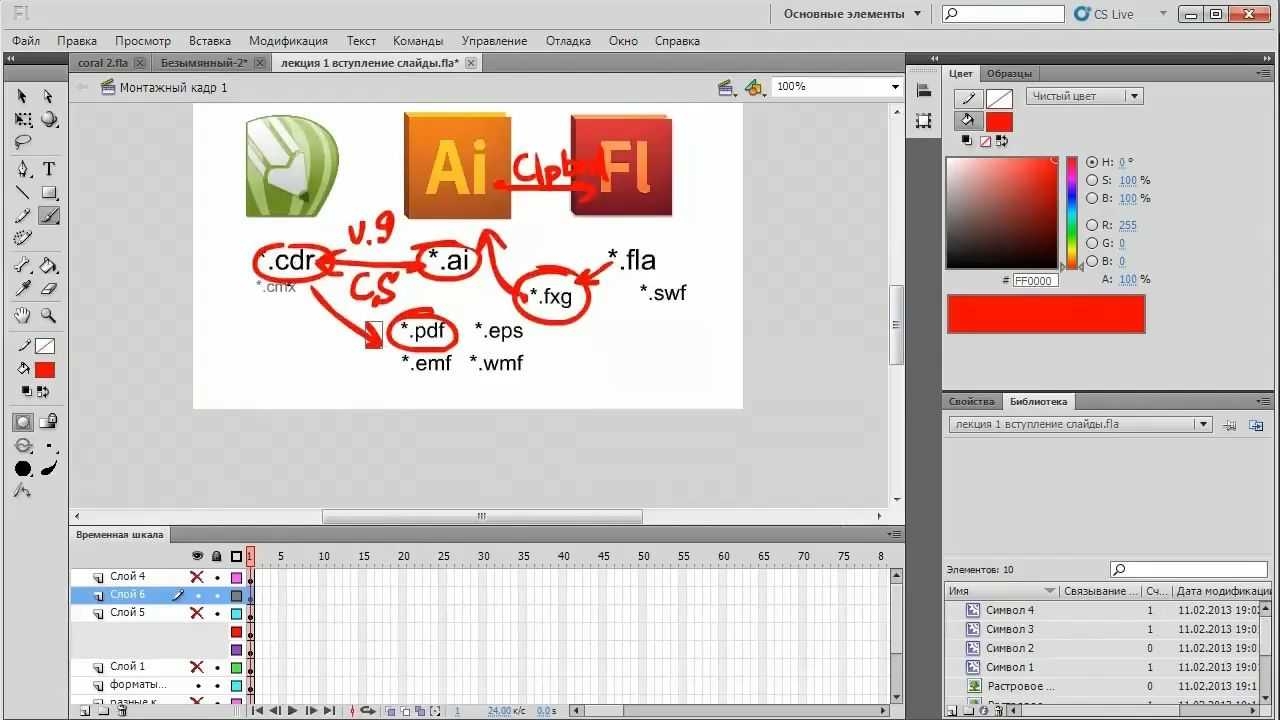This screenshot has height=720, width=1280.
Task: Create a new layer in the timeline
Action: pyautogui.click(x=85, y=711)
